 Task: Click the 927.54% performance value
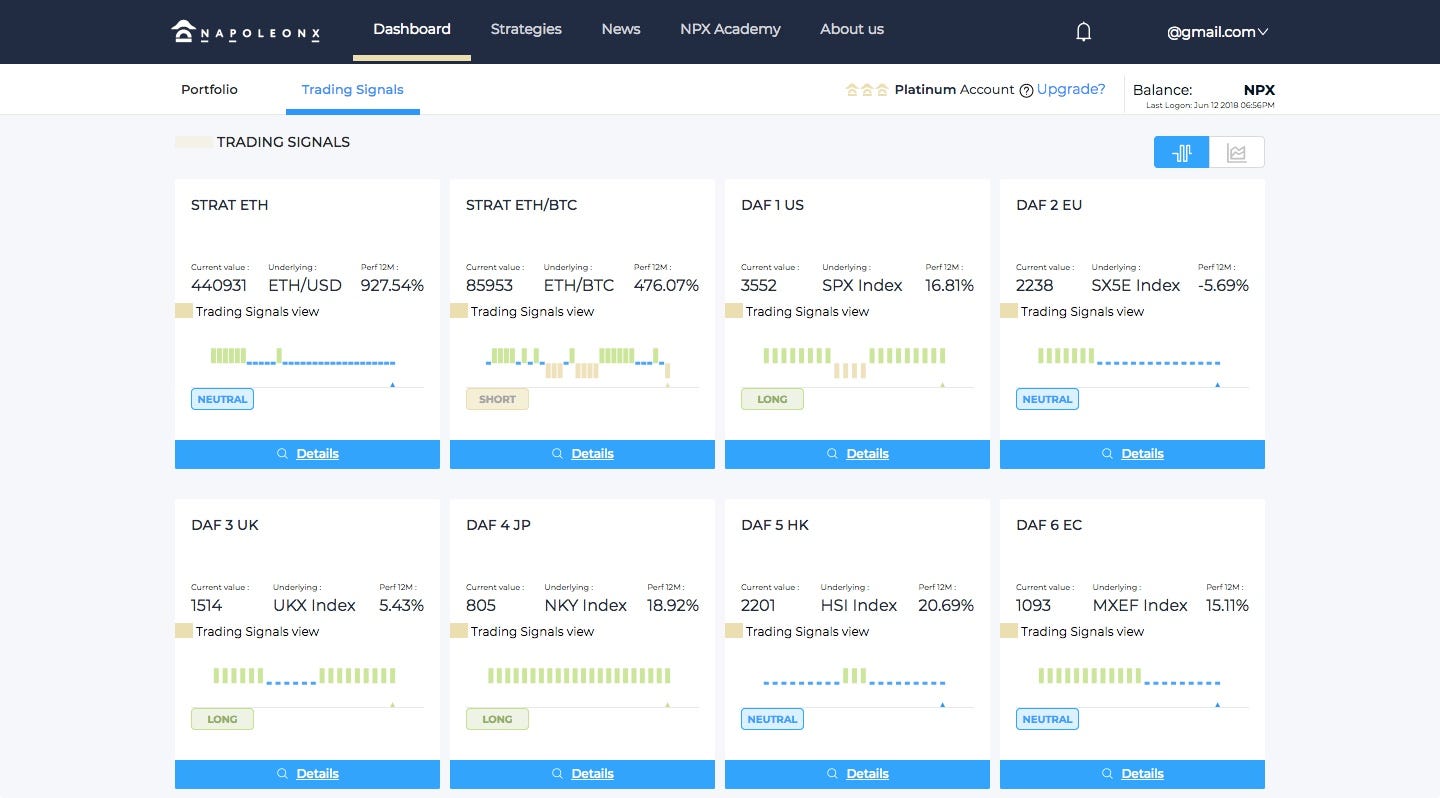point(392,285)
